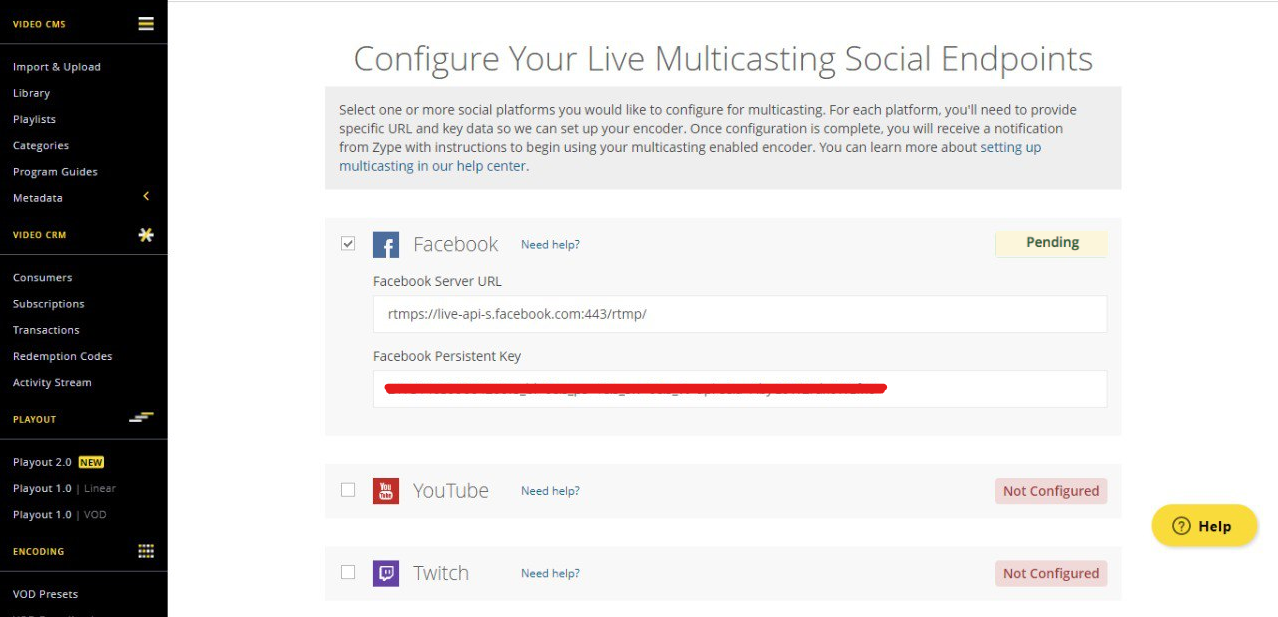
Task: Click the Facebook Pending status badge
Action: click(1051, 243)
